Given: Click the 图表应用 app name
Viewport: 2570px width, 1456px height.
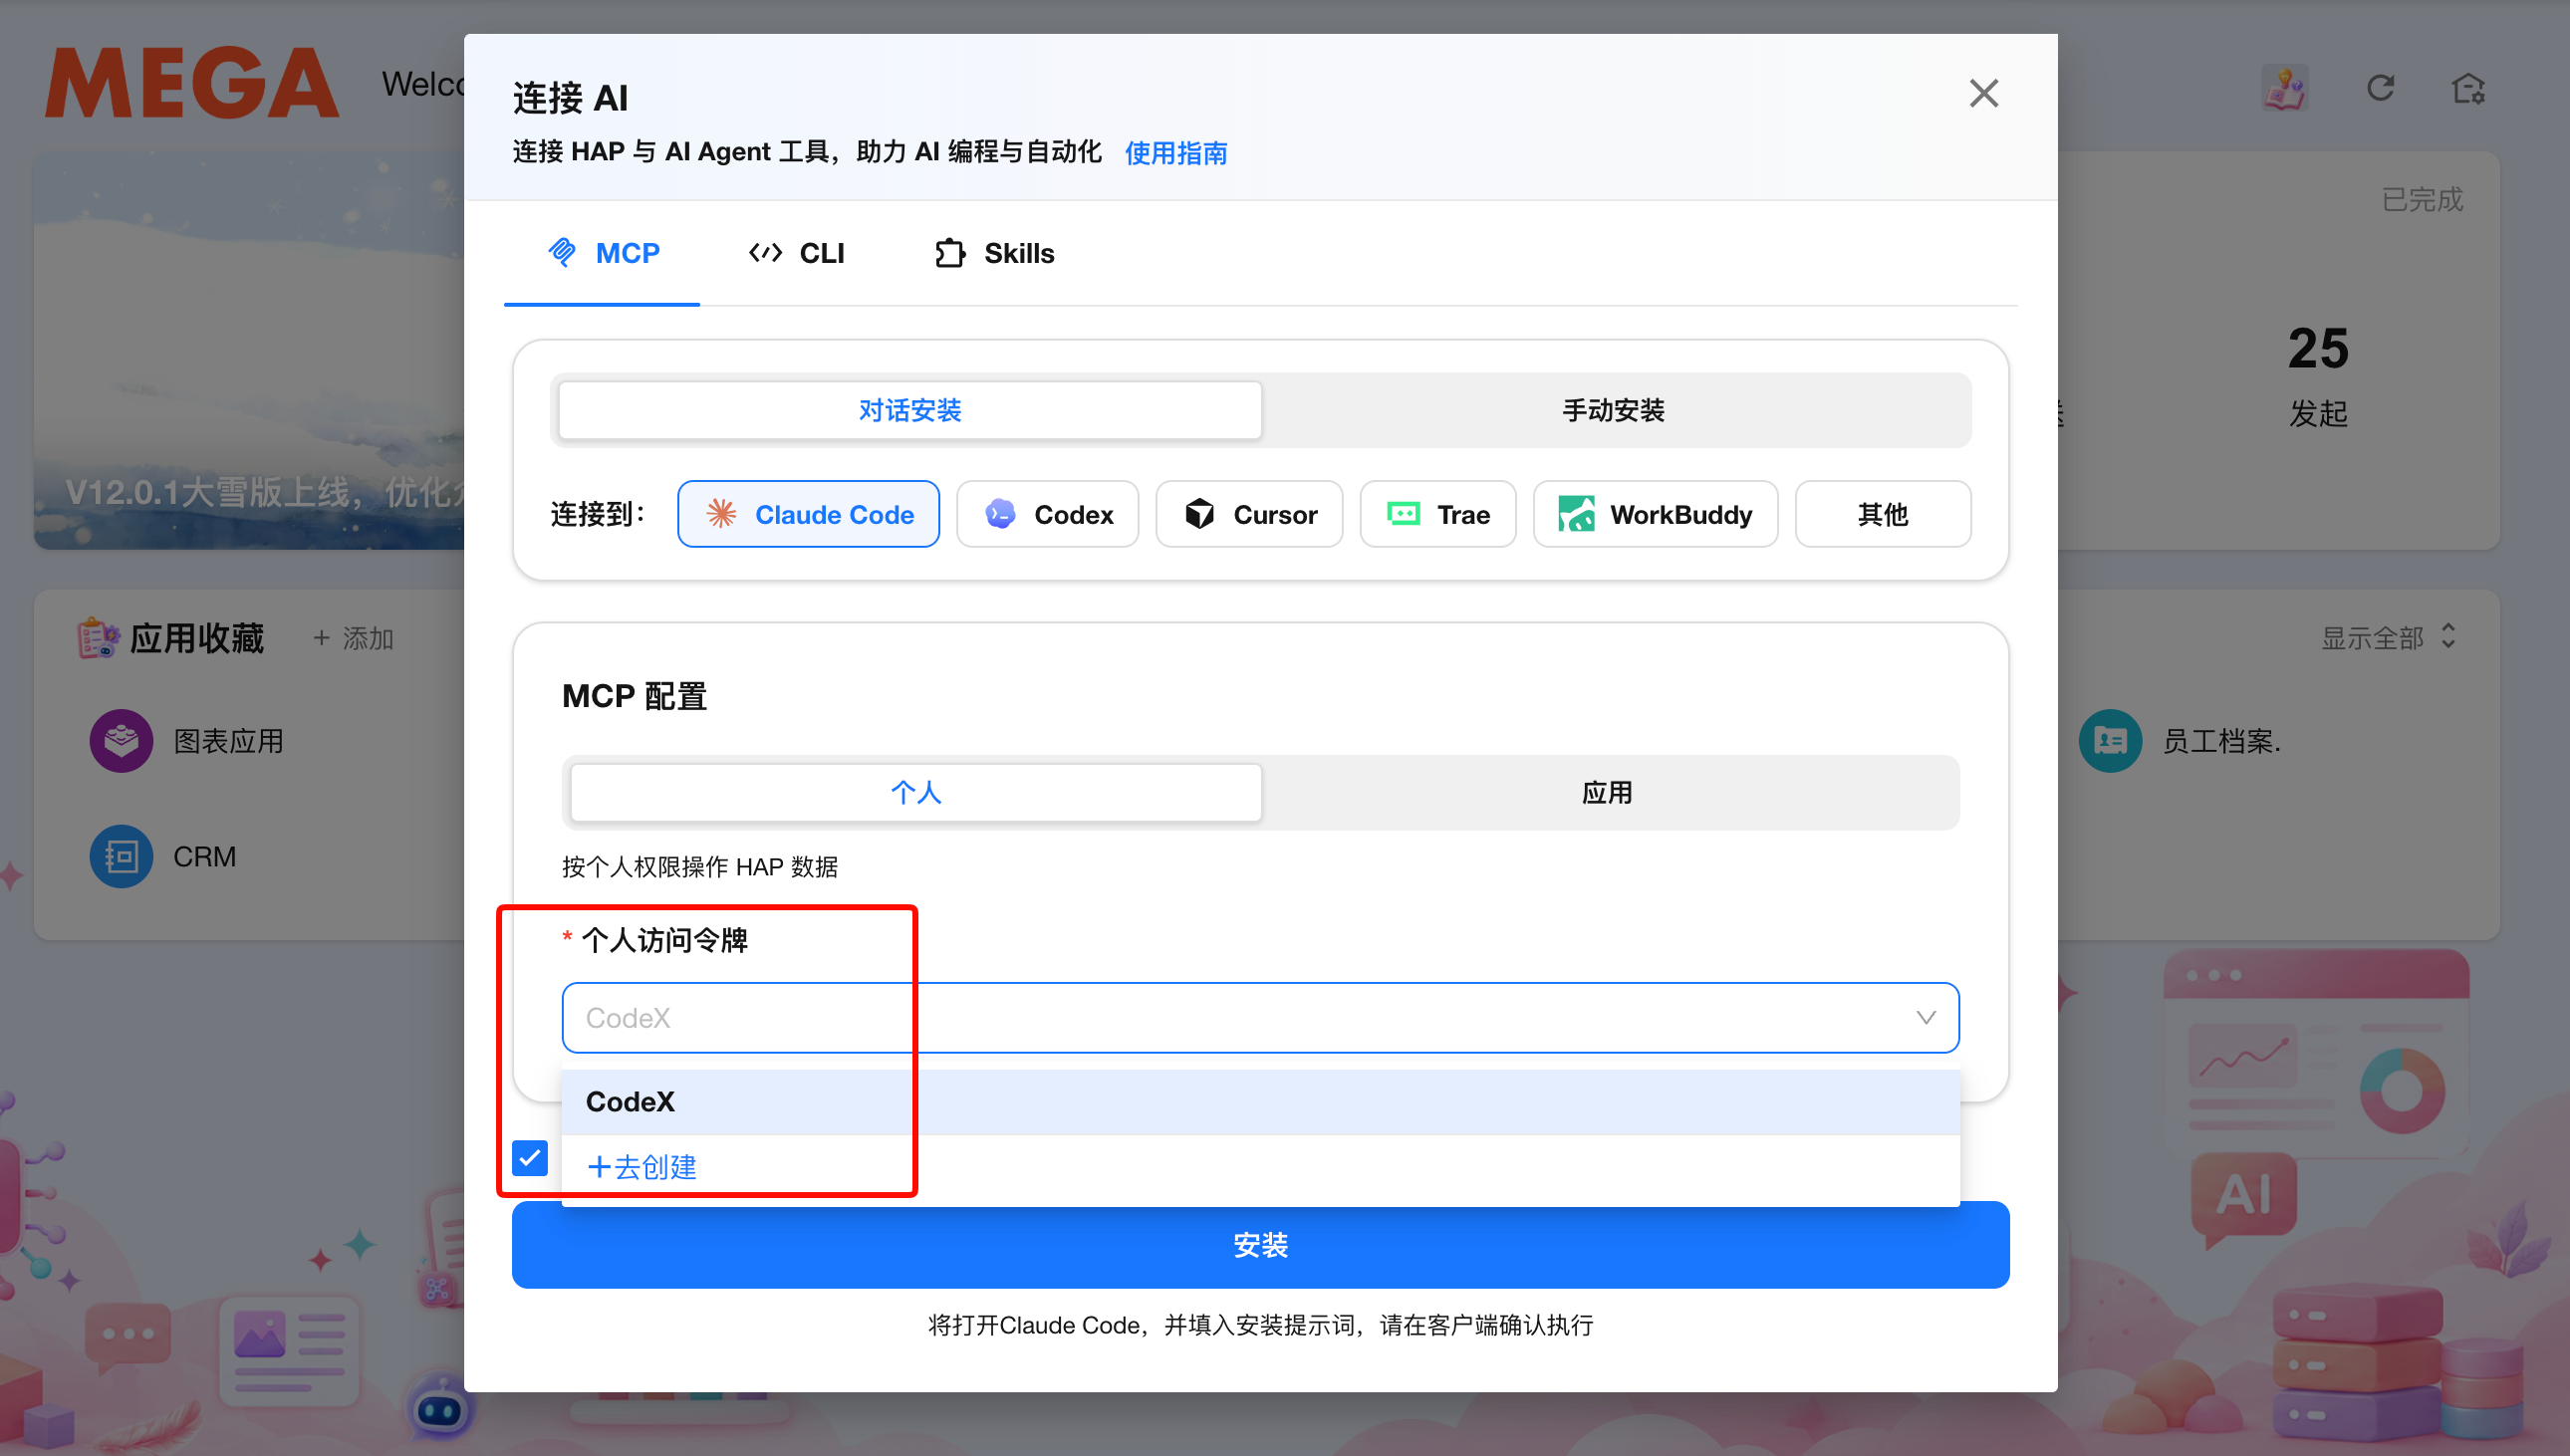Looking at the screenshot, I should [x=228, y=741].
